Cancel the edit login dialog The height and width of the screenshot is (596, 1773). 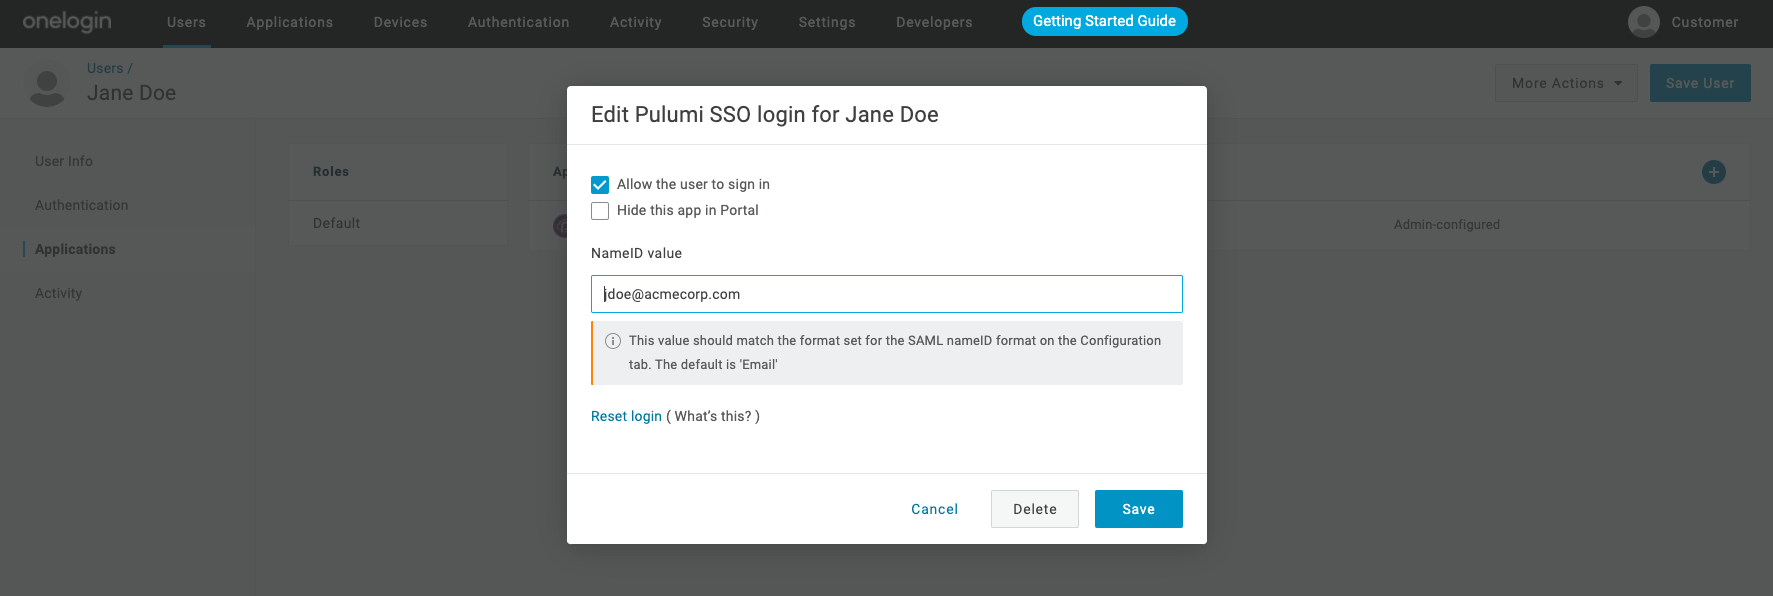click(x=934, y=509)
